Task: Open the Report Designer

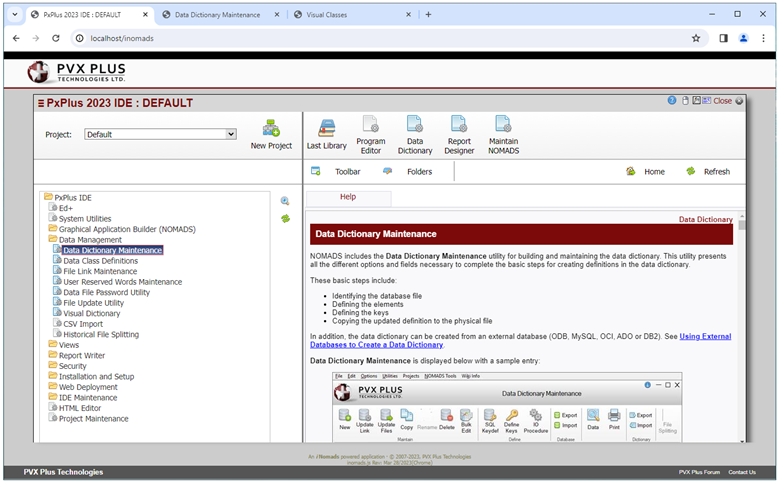Action: click(459, 125)
